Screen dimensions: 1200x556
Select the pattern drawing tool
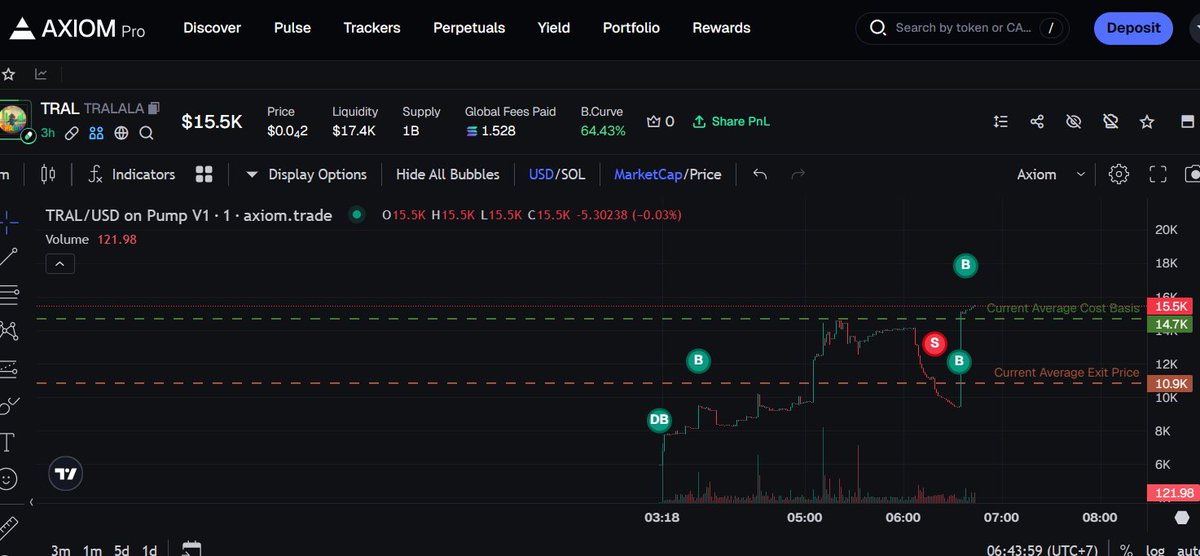click(x=8, y=330)
